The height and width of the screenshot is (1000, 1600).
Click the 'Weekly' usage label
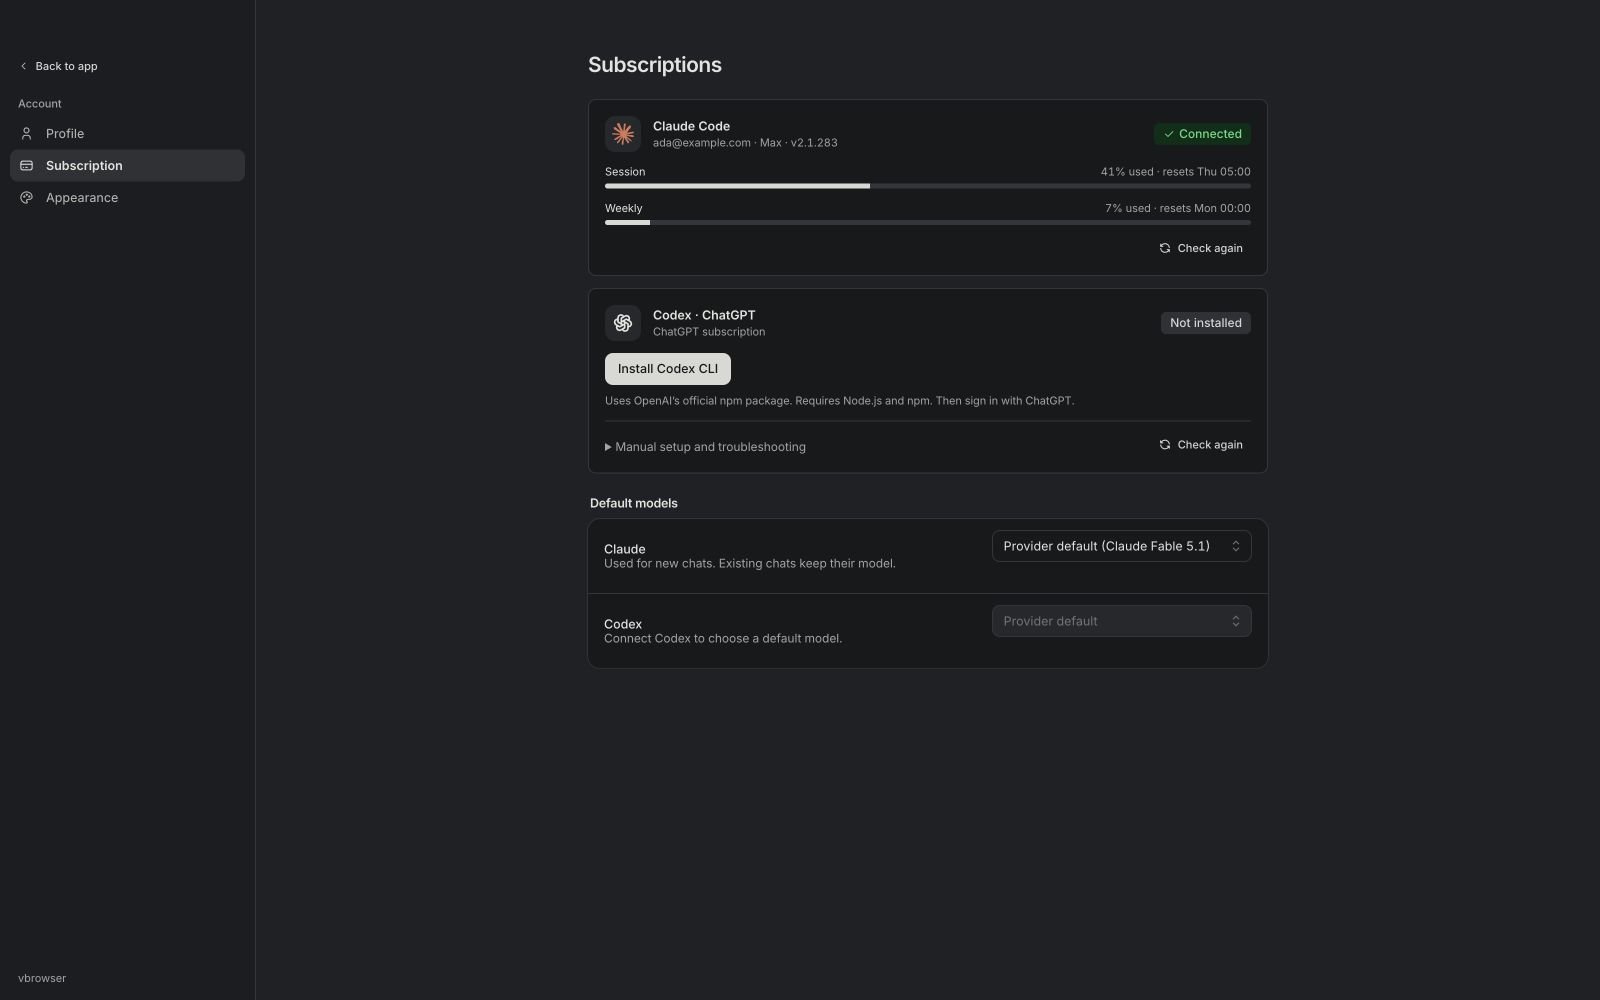pos(624,209)
